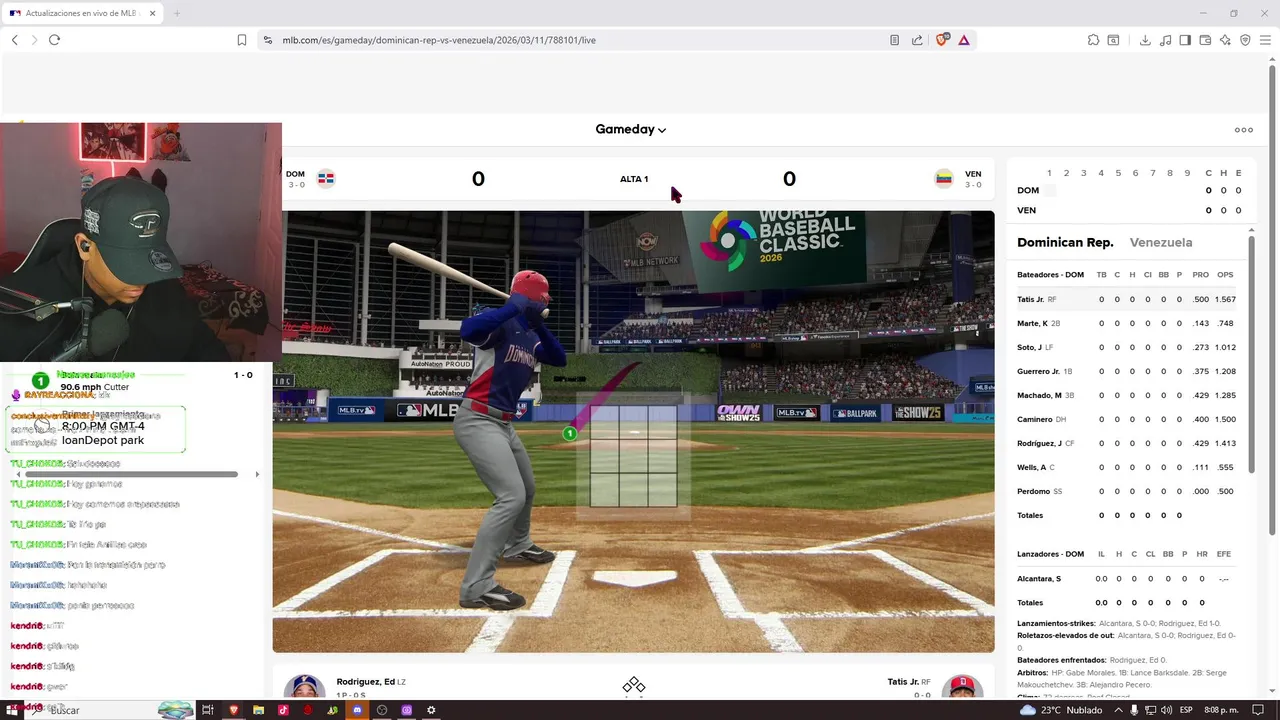Open Soto, J in batters list
This screenshot has height=720, width=1280.
click(x=1029, y=348)
